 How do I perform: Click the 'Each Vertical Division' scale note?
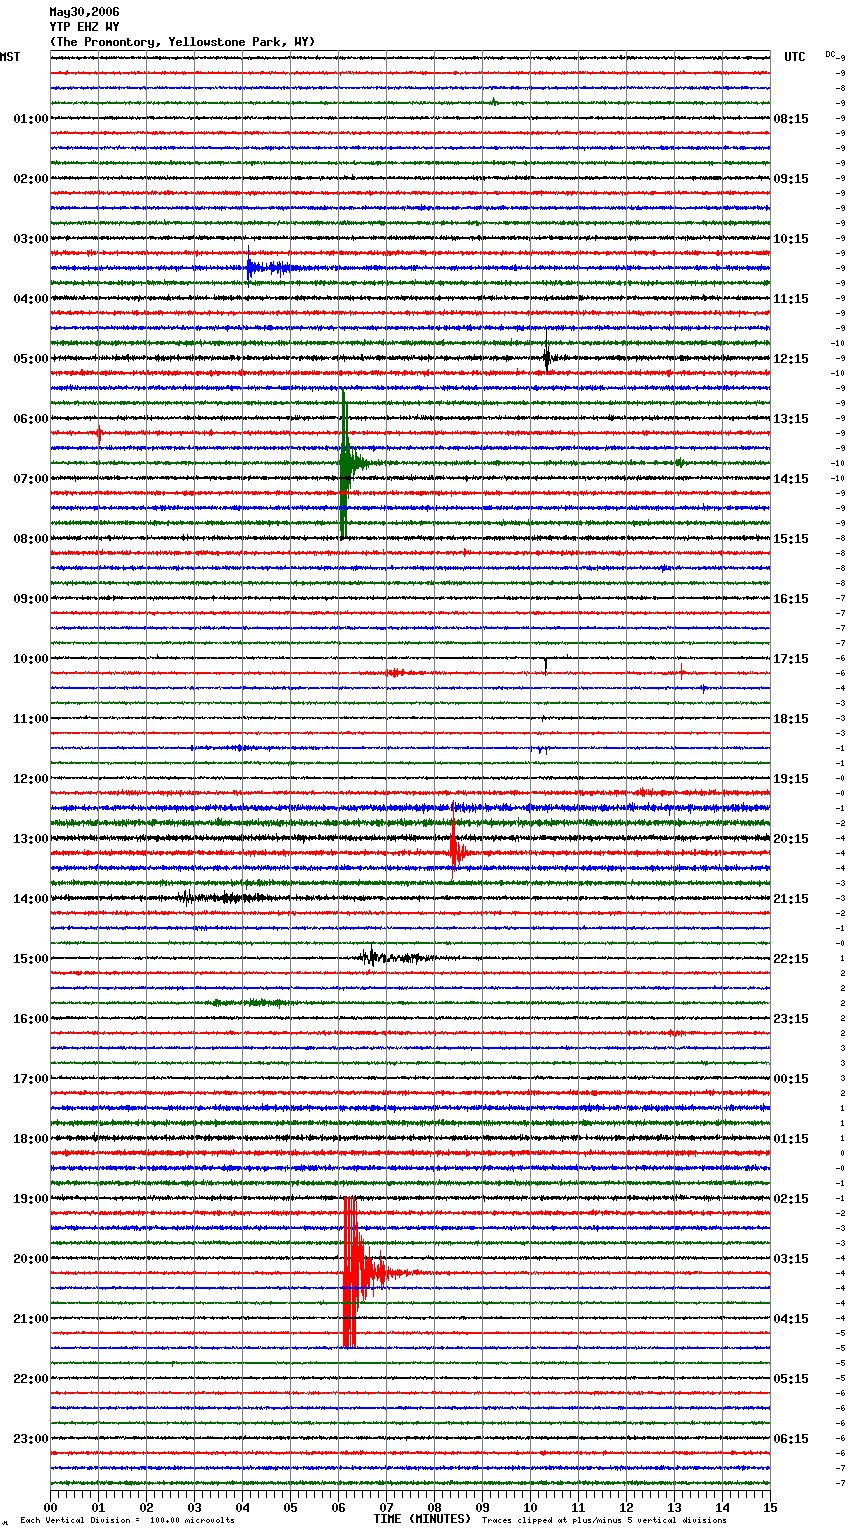click(x=127, y=1520)
